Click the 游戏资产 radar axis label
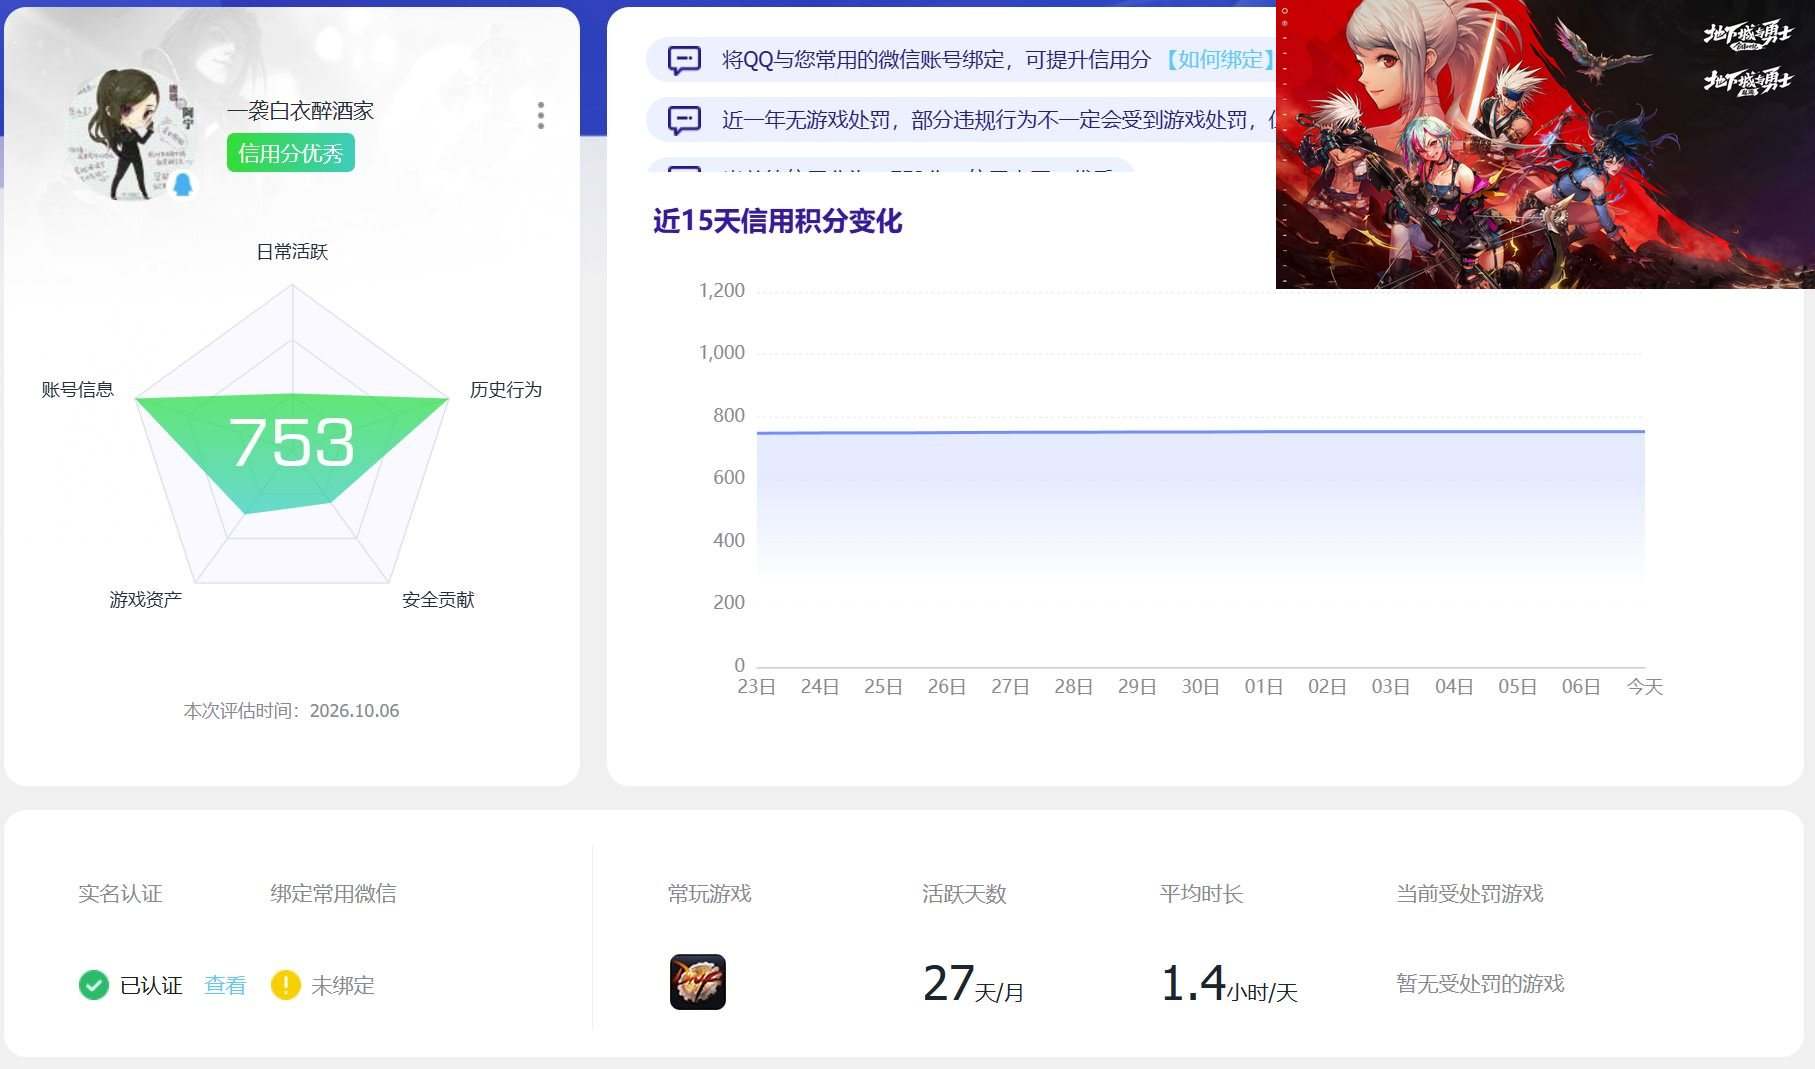Image resolution: width=1815 pixels, height=1069 pixels. (146, 600)
